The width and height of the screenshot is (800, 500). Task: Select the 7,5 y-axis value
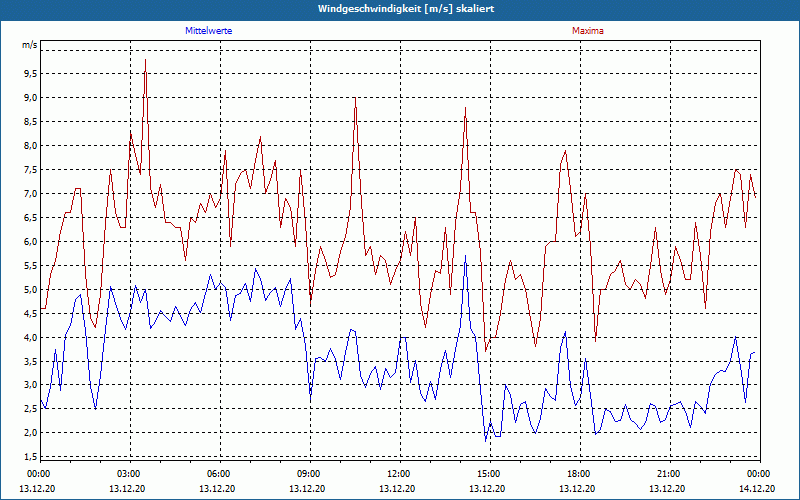click(30, 169)
